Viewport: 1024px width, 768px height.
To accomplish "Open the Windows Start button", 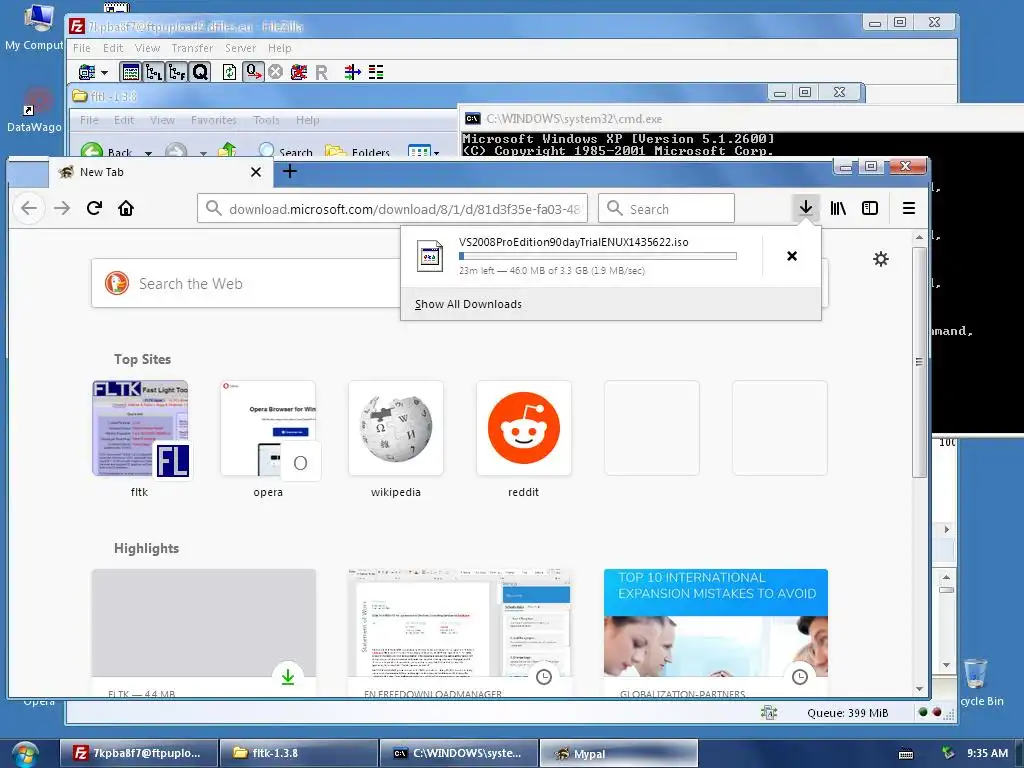I will (25, 754).
